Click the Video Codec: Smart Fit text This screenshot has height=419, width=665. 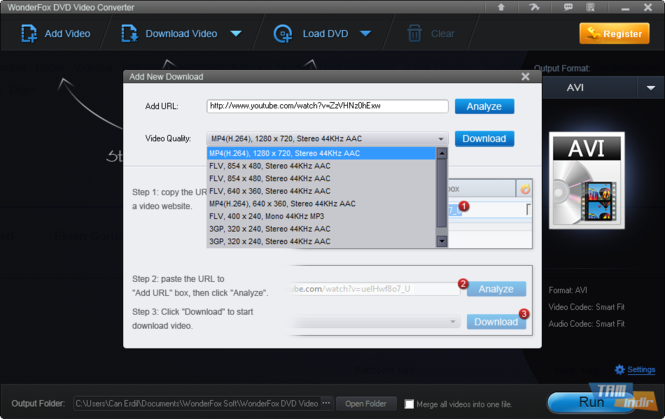coord(587,307)
